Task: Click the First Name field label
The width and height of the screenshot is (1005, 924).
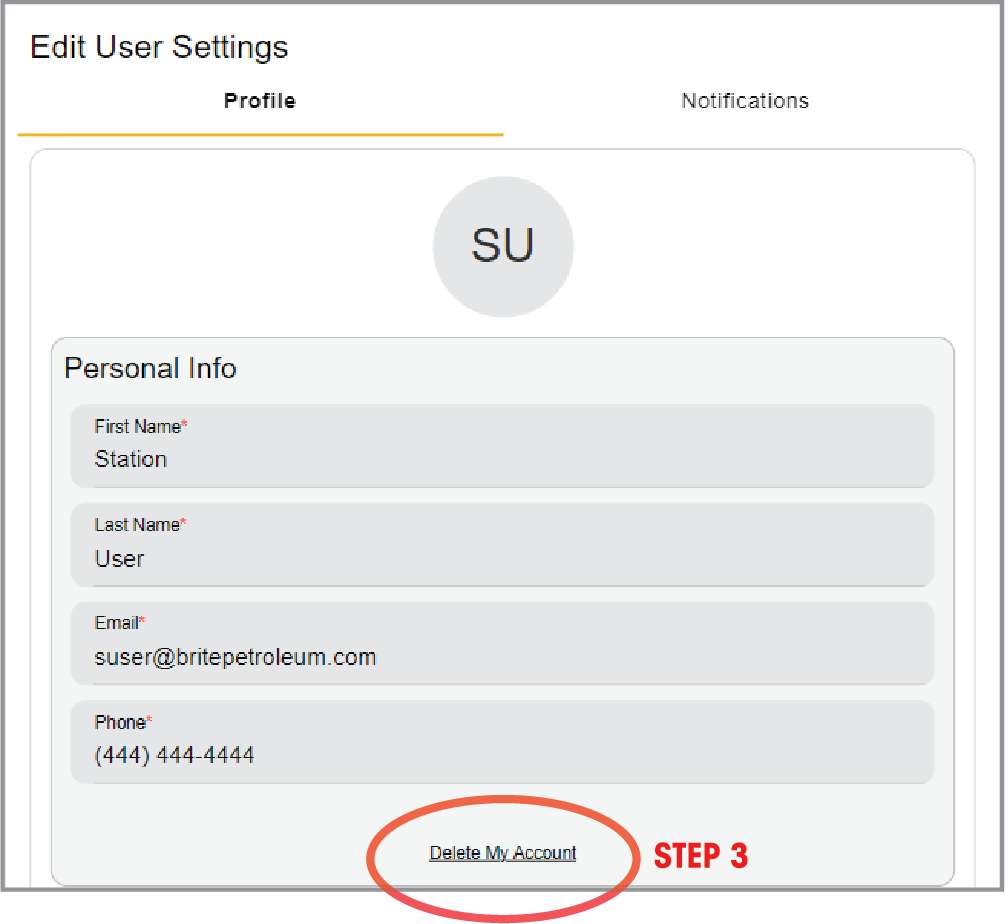Action: (x=140, y=427)
